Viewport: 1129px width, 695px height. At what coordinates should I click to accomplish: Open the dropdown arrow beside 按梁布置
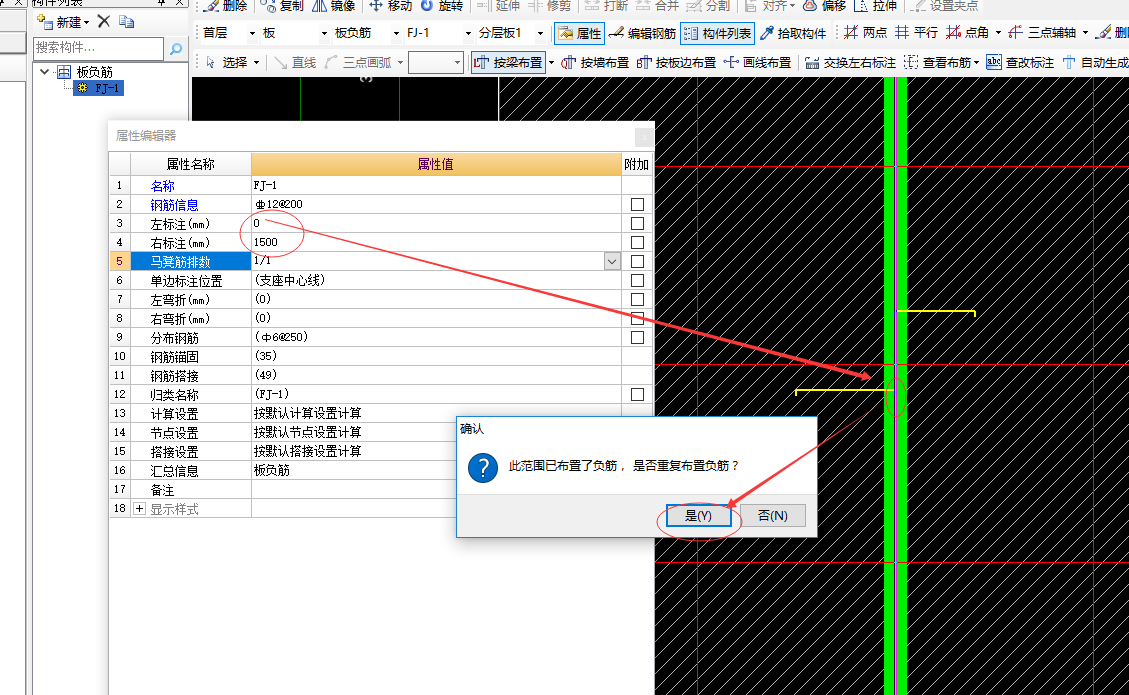pos(552,63)
